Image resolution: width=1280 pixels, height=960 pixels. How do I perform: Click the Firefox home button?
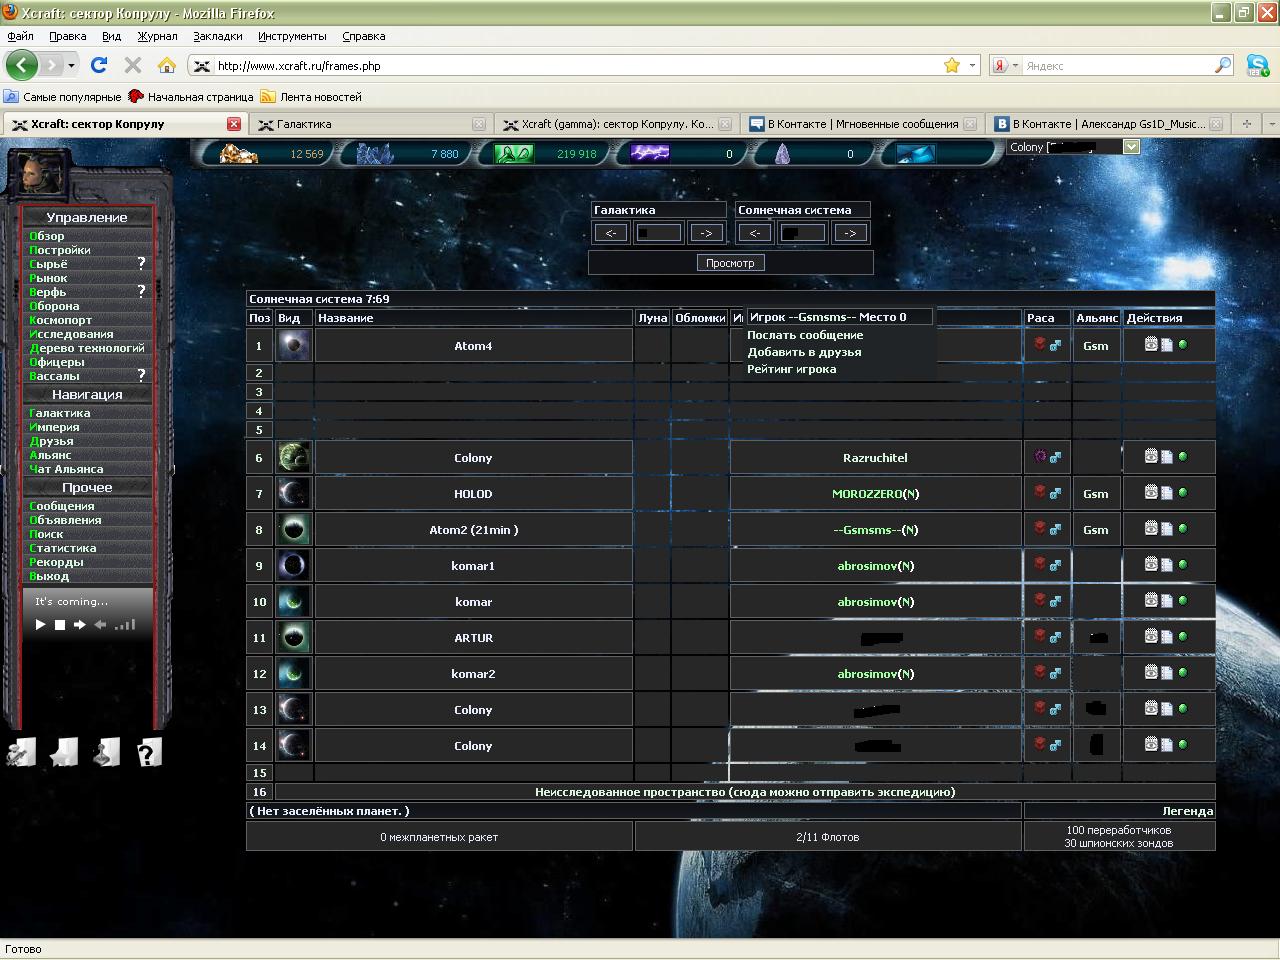point(167,66)
